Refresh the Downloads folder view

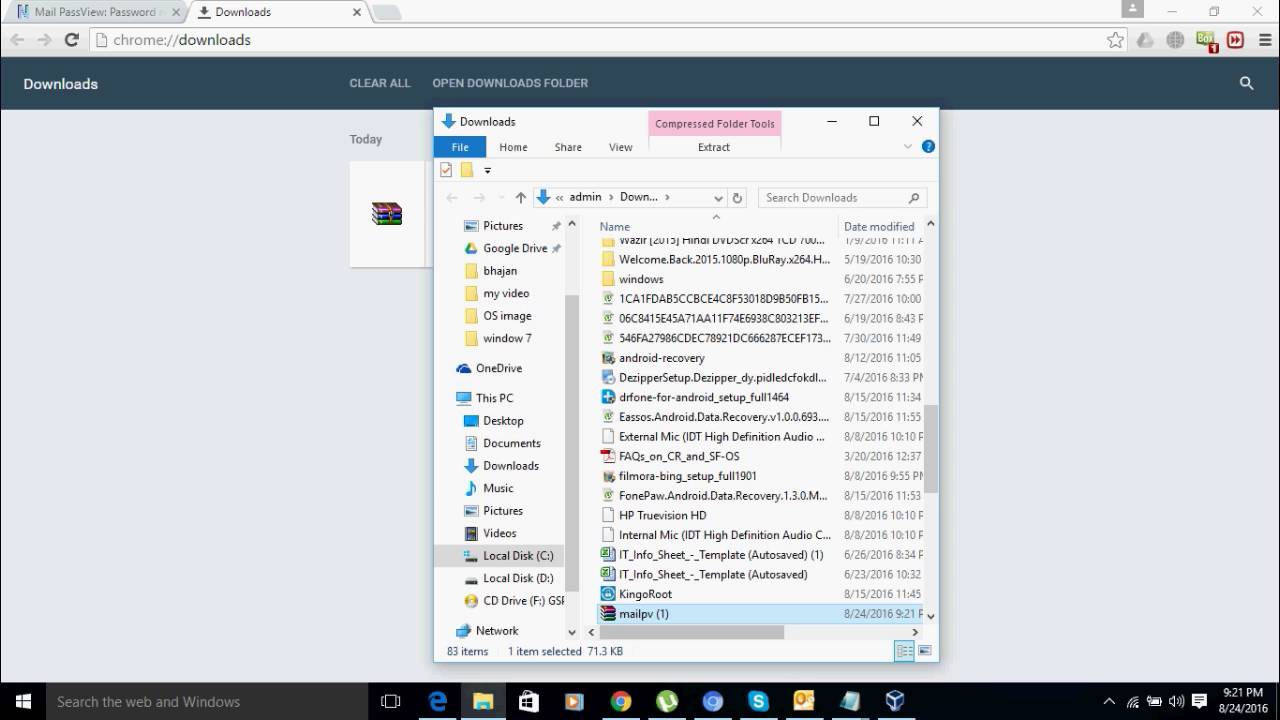click(737, 198)
